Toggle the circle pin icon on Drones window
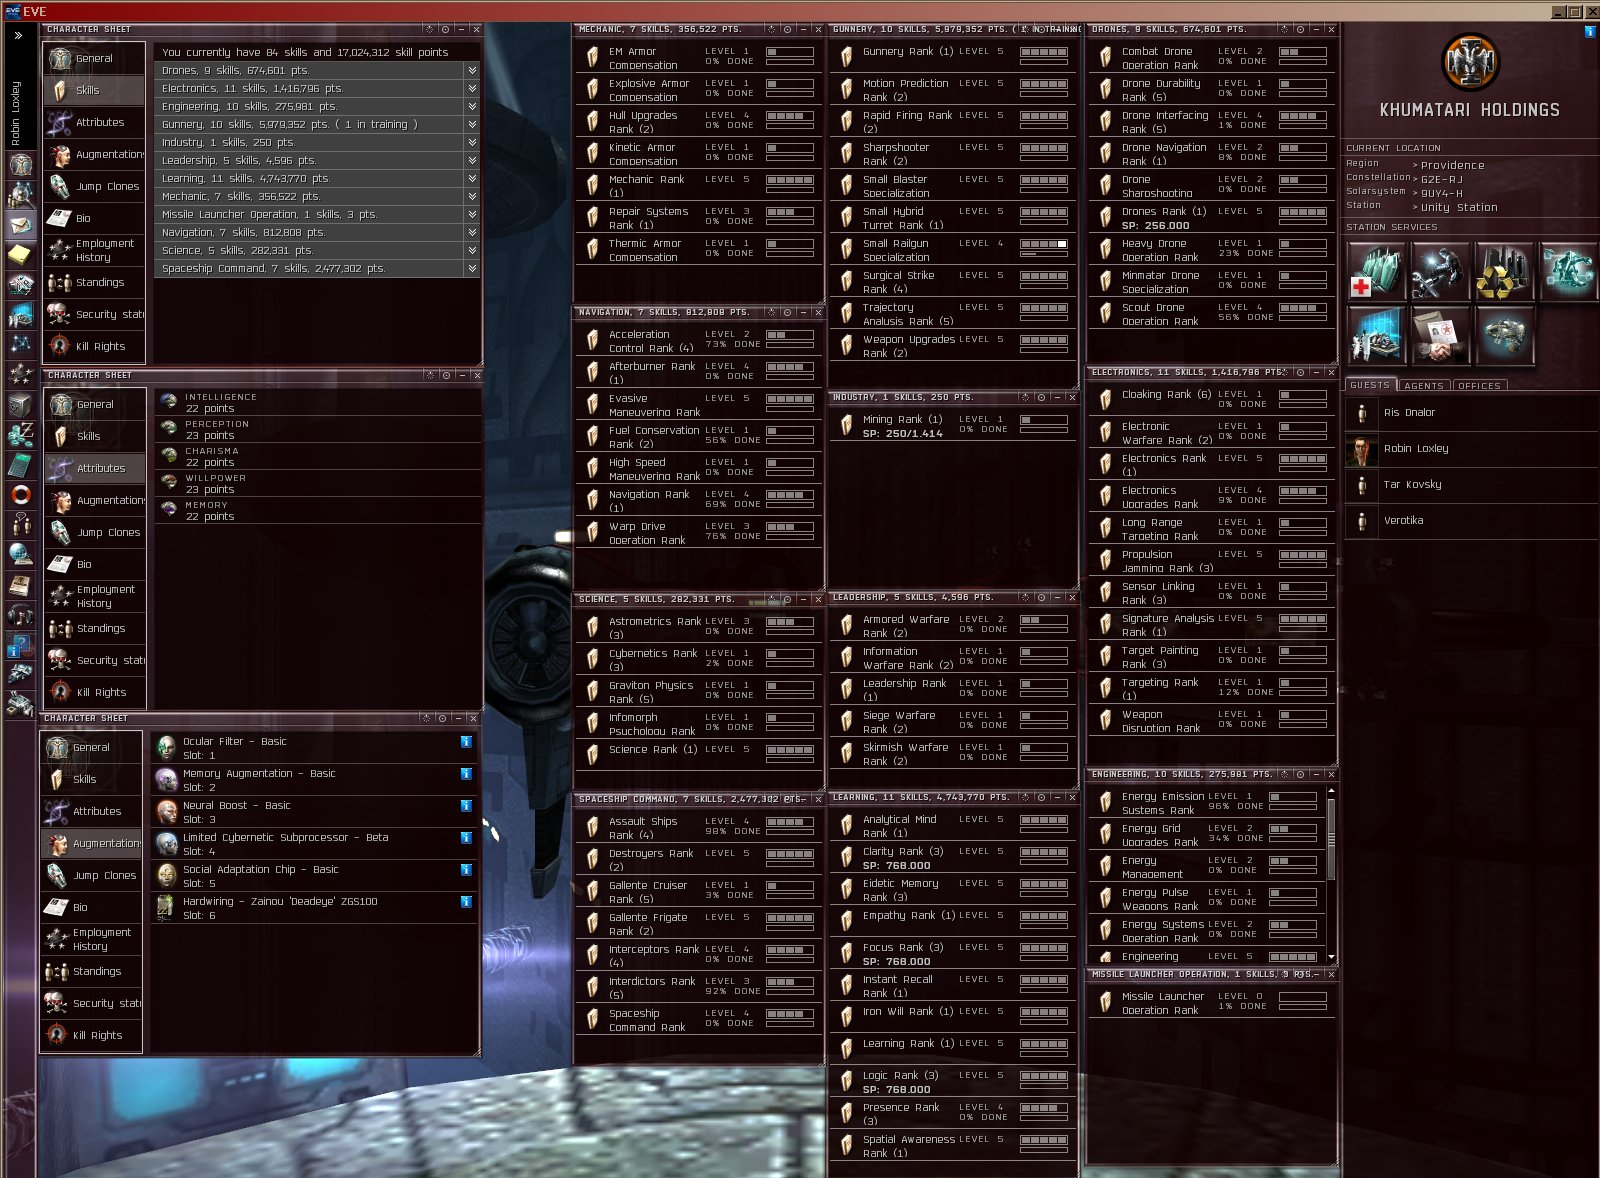The width and height of the screenshot is (1600, 1178). [x=1300, y=30]
